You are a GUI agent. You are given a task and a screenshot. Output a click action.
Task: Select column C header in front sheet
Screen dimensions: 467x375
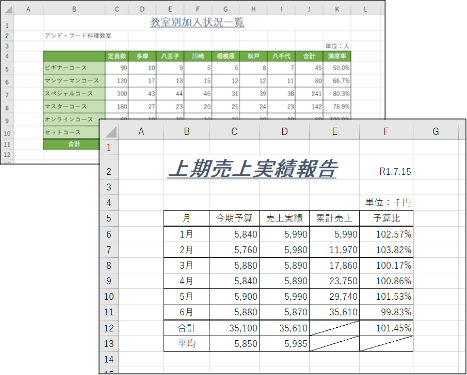click(234, 132)
